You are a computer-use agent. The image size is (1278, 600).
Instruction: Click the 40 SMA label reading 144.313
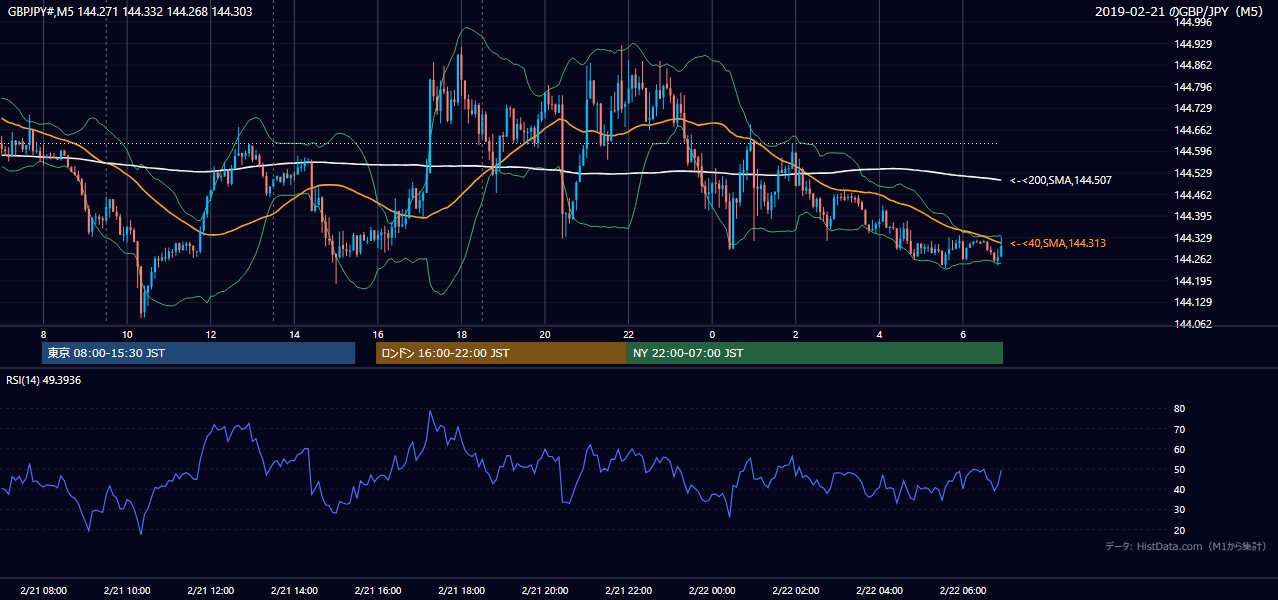[x=1057, y=243]
